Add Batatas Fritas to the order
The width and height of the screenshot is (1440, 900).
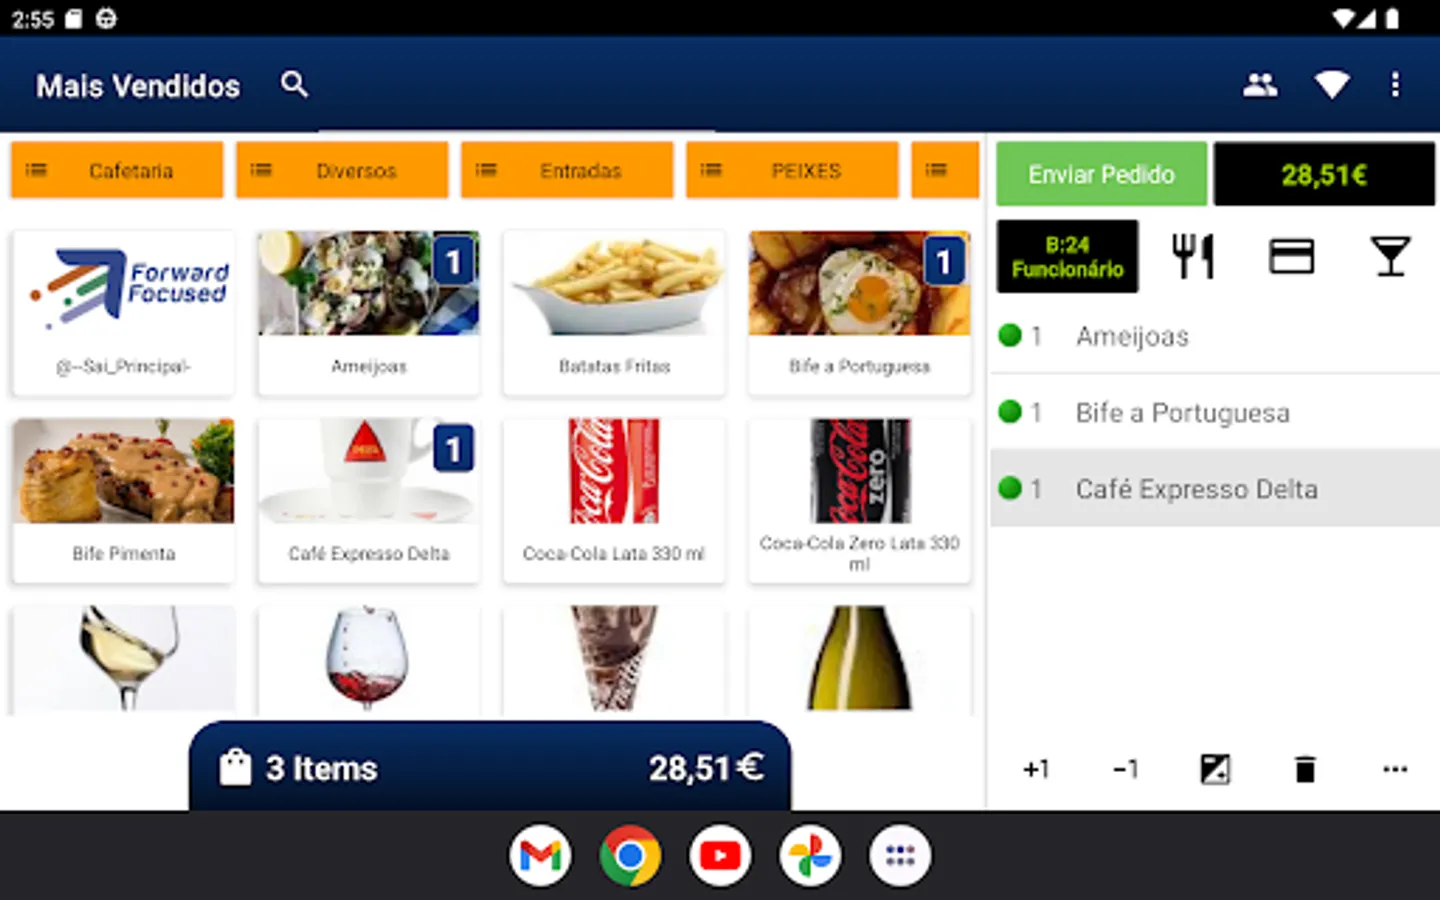[614, 313]
